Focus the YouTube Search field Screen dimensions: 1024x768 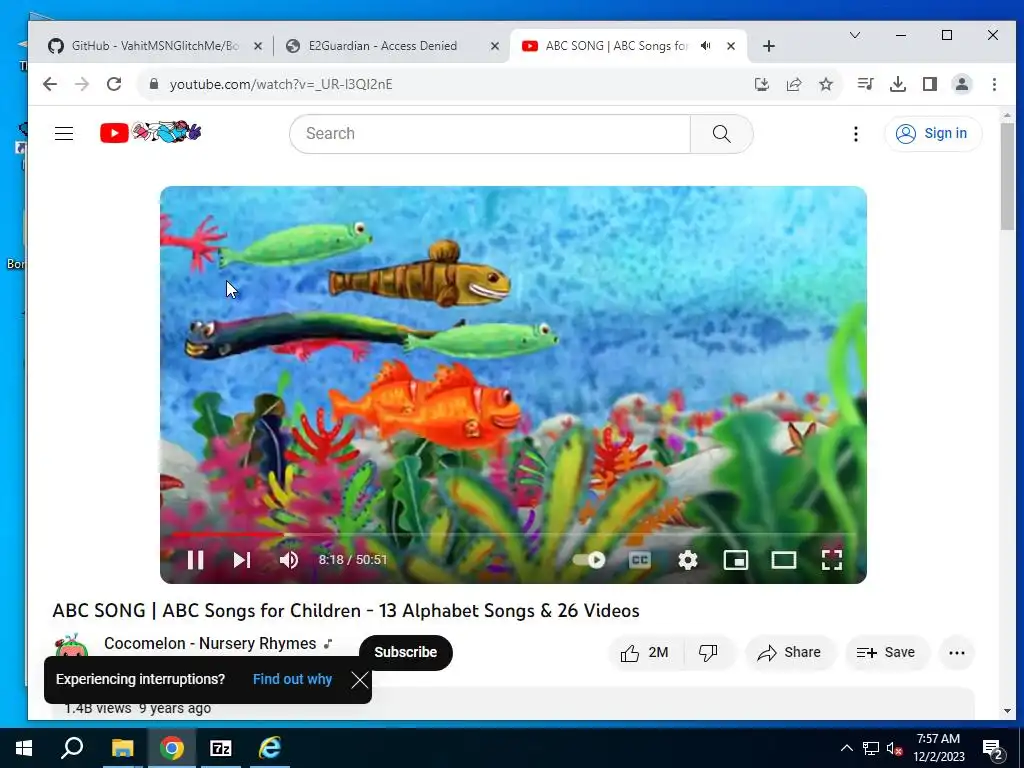coord(490,134)
